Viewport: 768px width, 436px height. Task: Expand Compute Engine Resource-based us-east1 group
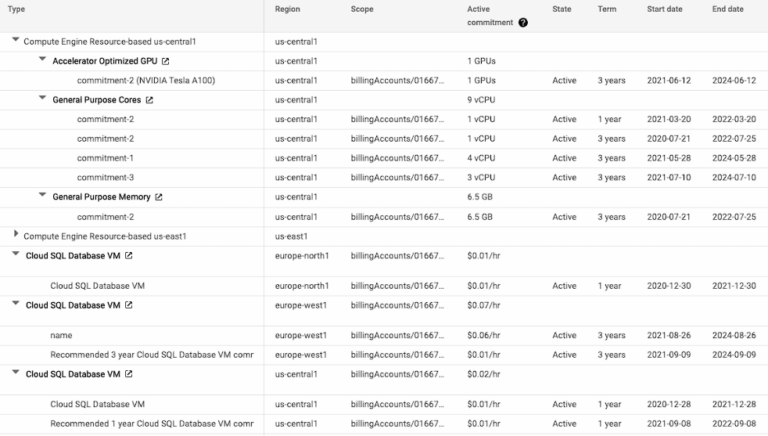[x=15, y=236]
